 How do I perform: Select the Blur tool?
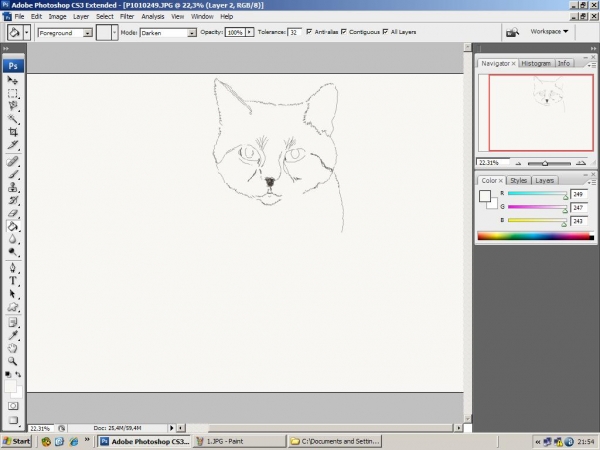[13, 239]
